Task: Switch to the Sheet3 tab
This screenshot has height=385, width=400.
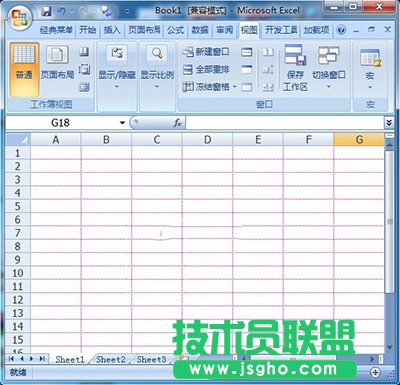Action: pos(151,359)
